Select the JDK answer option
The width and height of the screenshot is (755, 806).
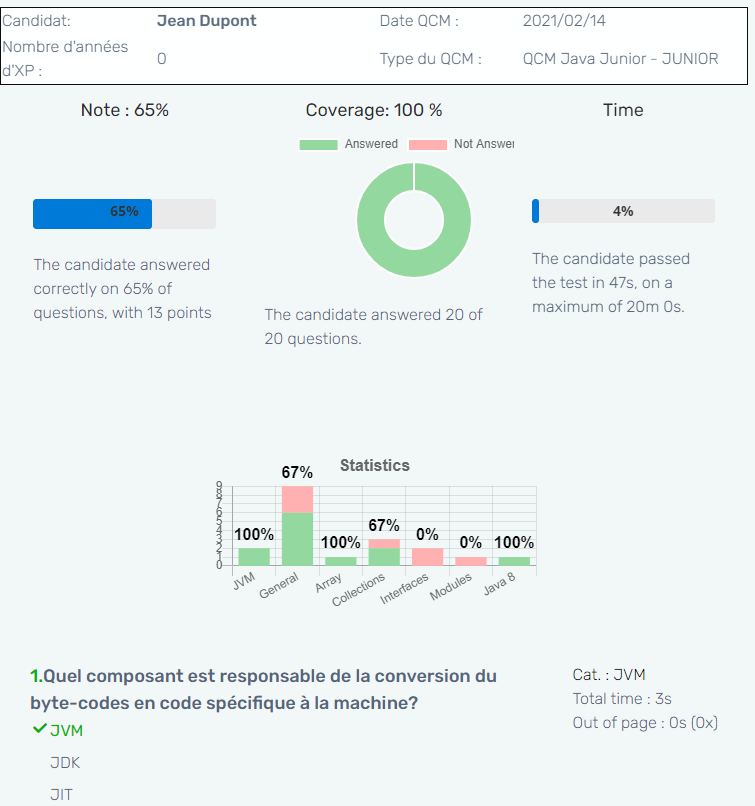point(65,763)
